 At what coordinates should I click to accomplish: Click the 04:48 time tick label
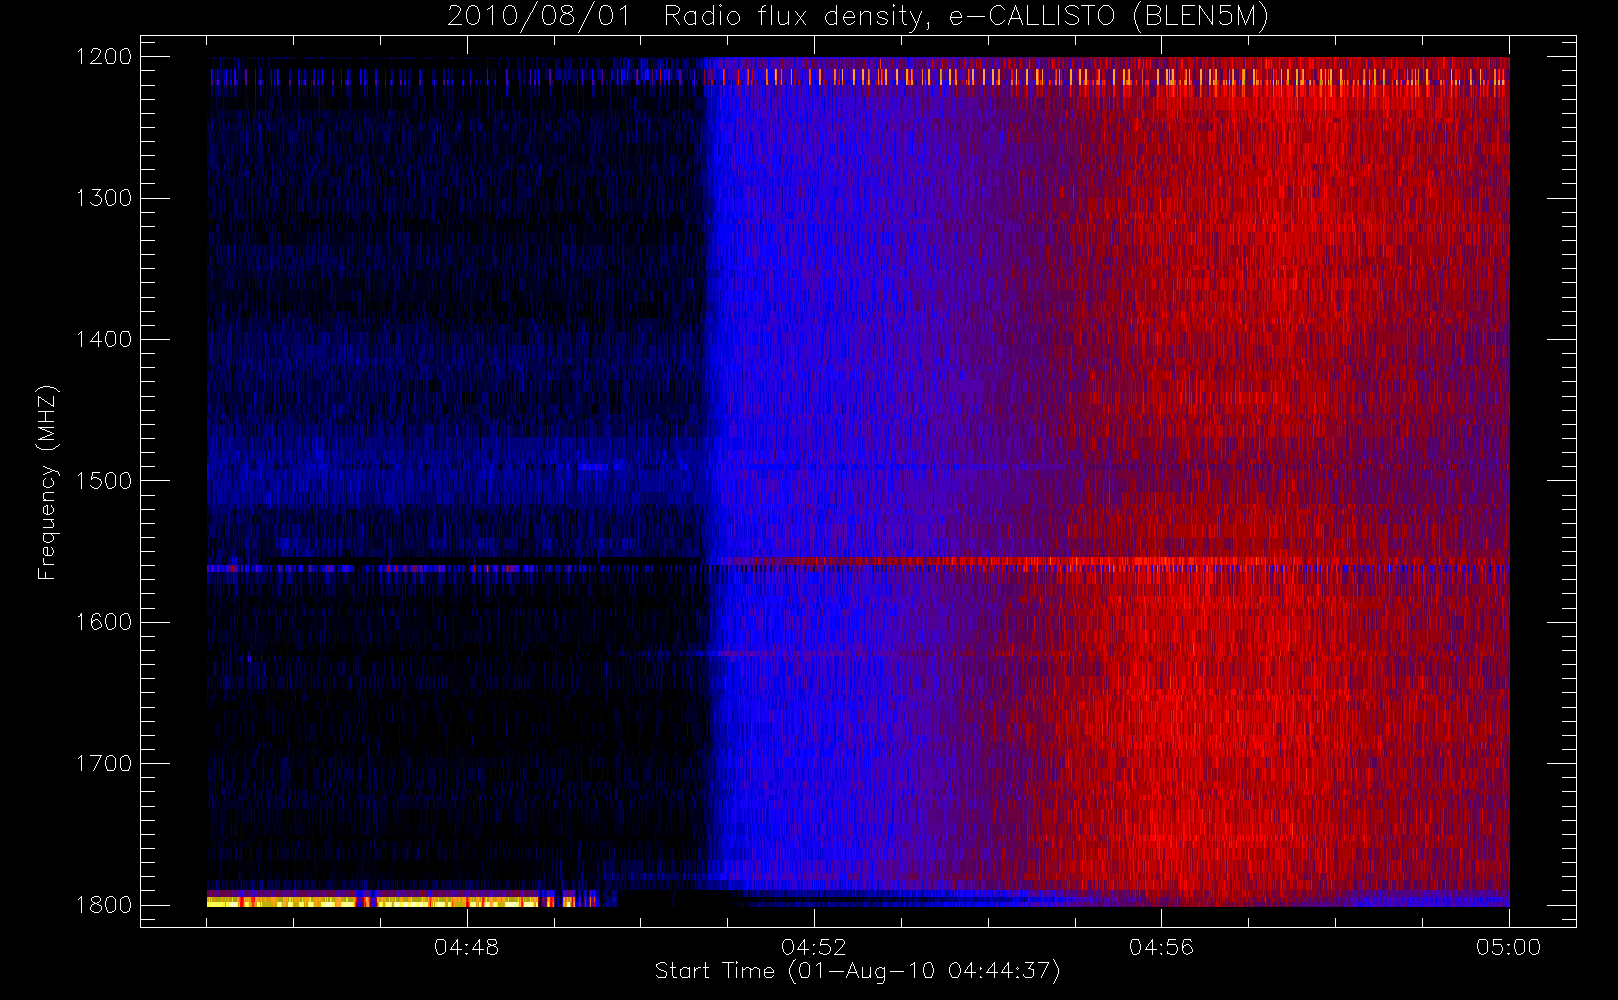[x=466, y=947]
